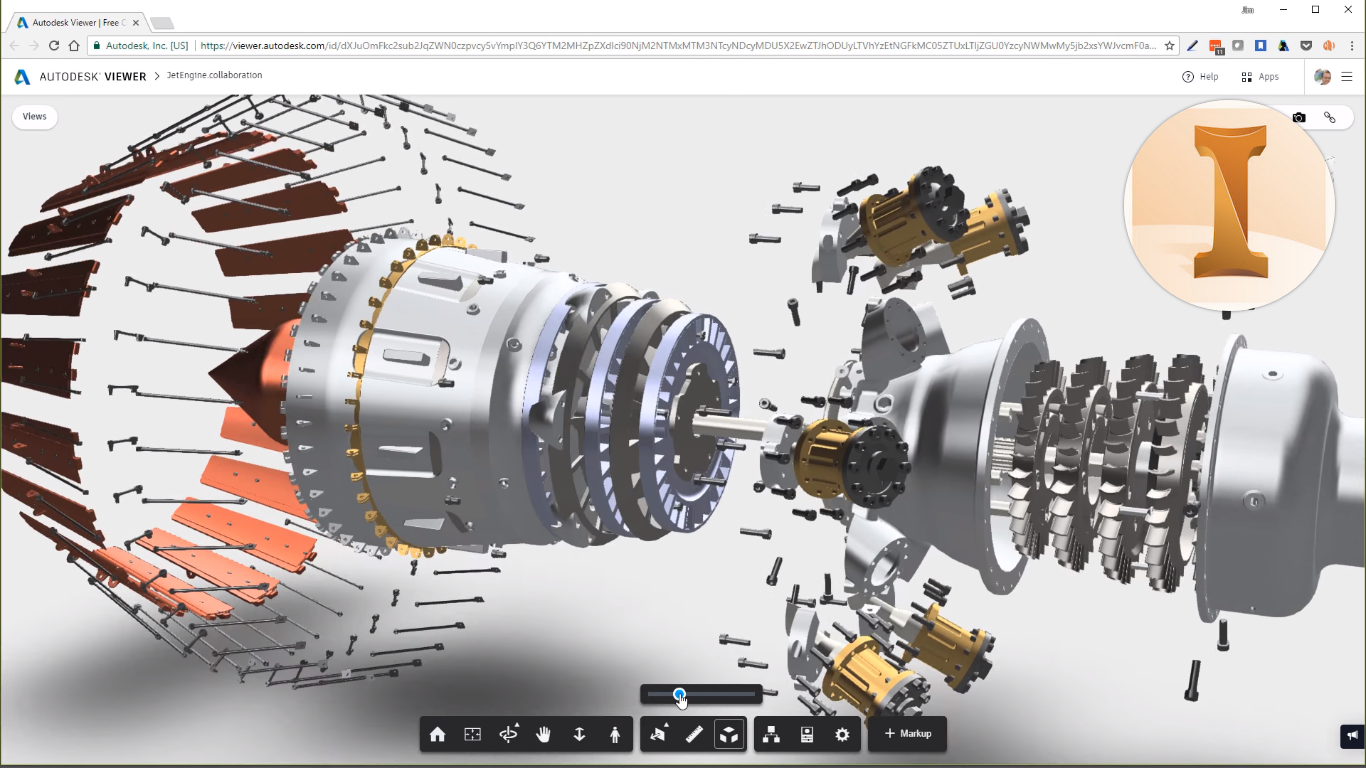The height and width of the screenshot is (768, 1366).
Task: Toggle the Explode Model cube button
Action: (730, 735)
